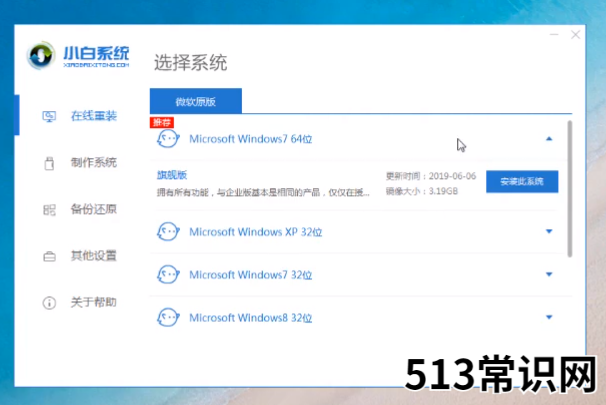Viewport: 606px width, 405px height.
Task: Click the 旗舰版 description text
Action: pyautogui.click(x=263, y=192)
